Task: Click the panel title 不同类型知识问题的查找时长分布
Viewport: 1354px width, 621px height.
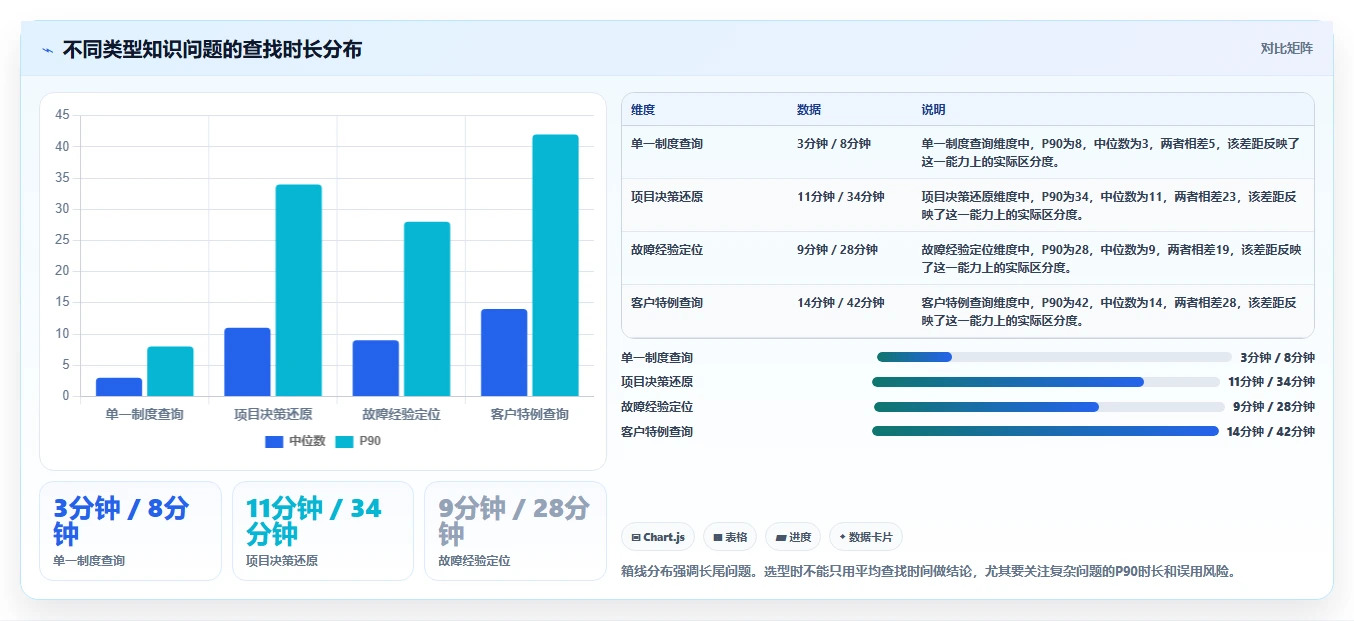Action: (x=212, y=49)
